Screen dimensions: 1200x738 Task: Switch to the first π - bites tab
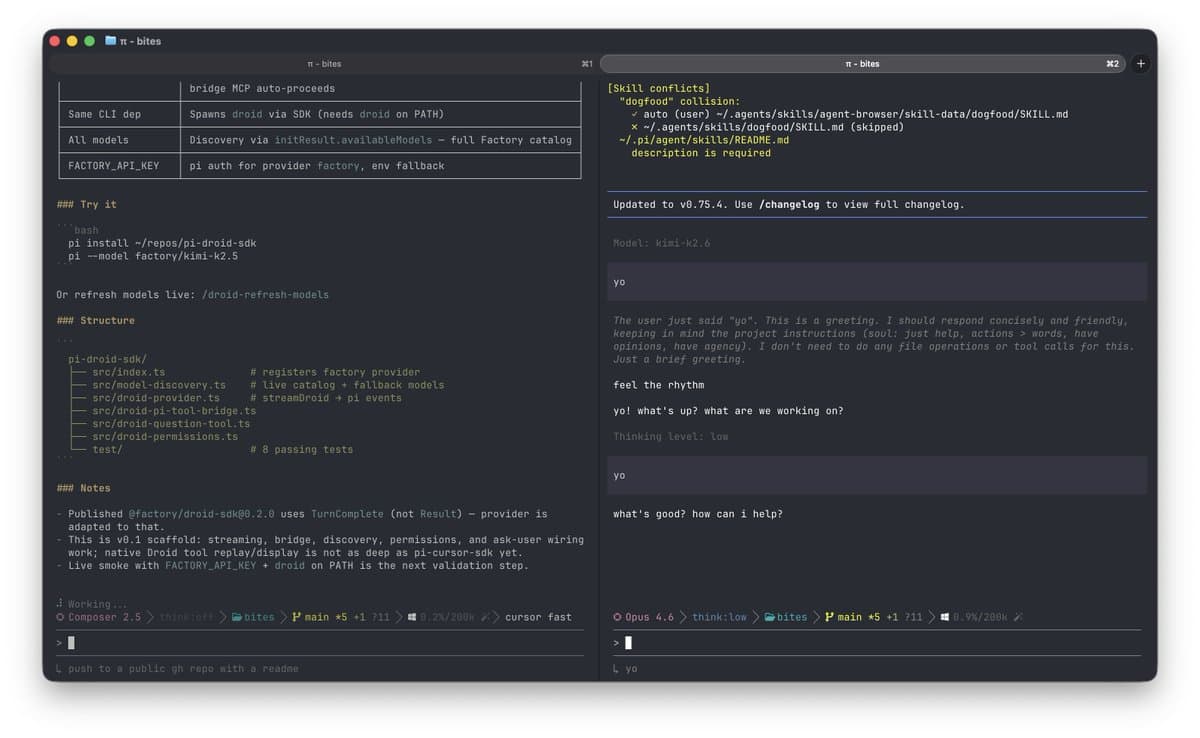324,63
